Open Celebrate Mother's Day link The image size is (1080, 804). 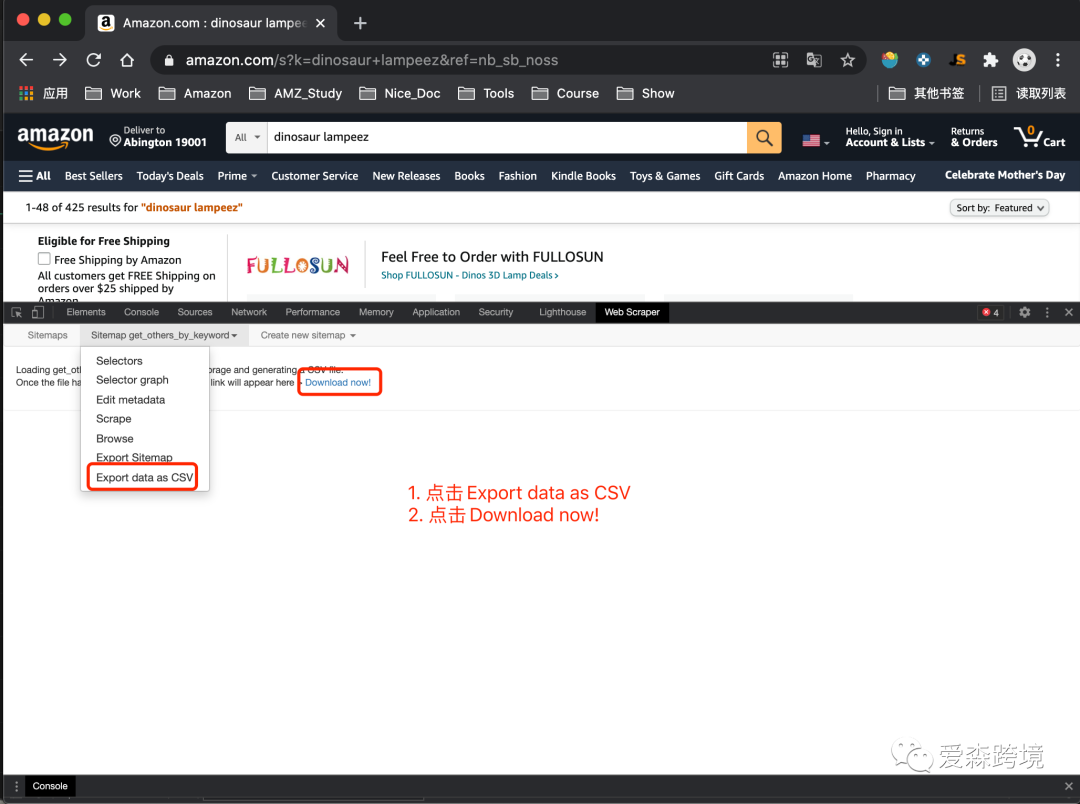pos(1005,175)
